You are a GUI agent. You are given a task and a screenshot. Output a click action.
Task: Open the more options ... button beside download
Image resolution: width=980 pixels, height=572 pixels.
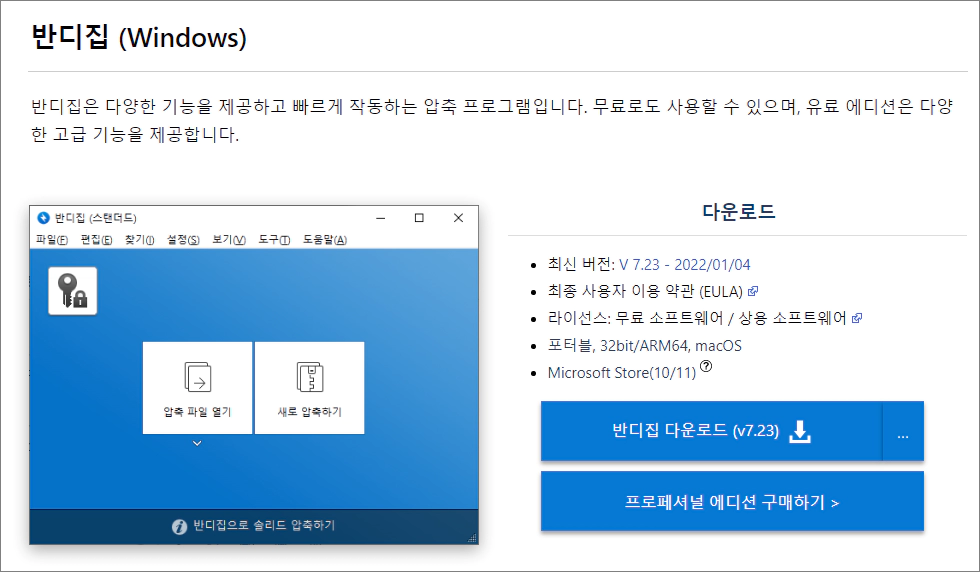[902, 431]
